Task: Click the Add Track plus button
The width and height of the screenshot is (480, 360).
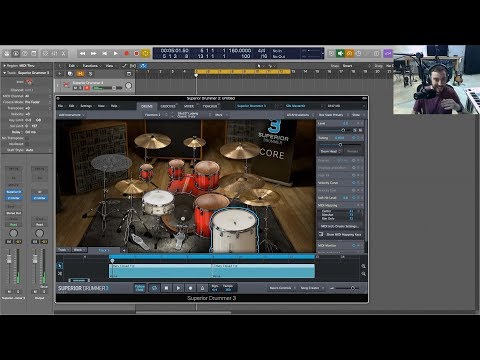Action: pyautogui.click(x=60, y=74)
